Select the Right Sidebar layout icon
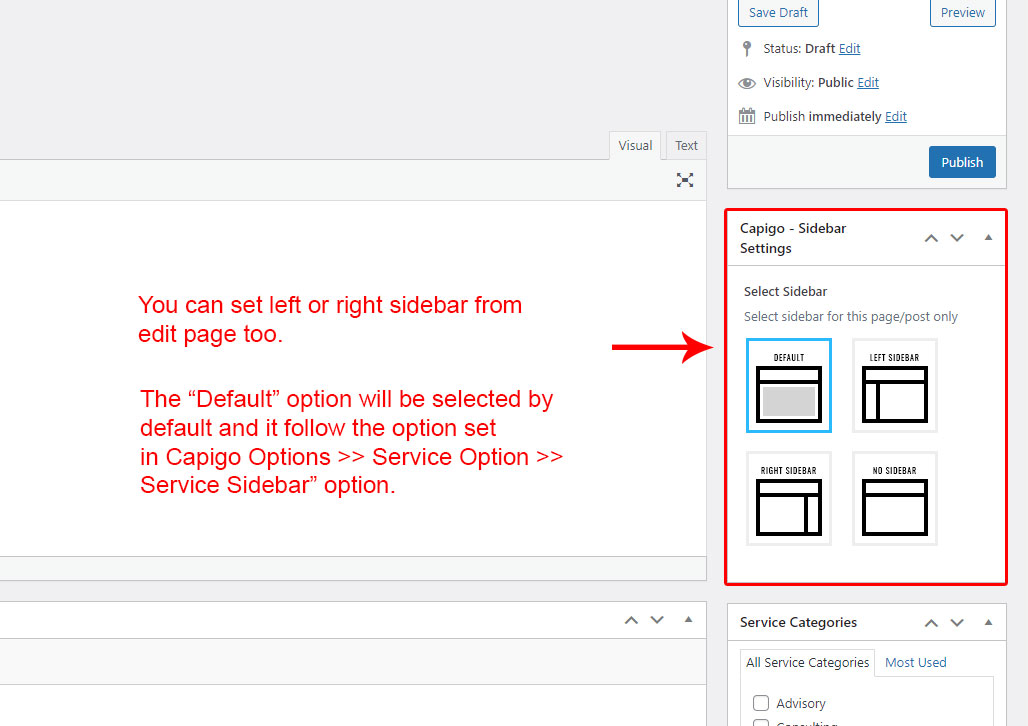The height and width of the screenshot is (726, 1028). [788, 499]
